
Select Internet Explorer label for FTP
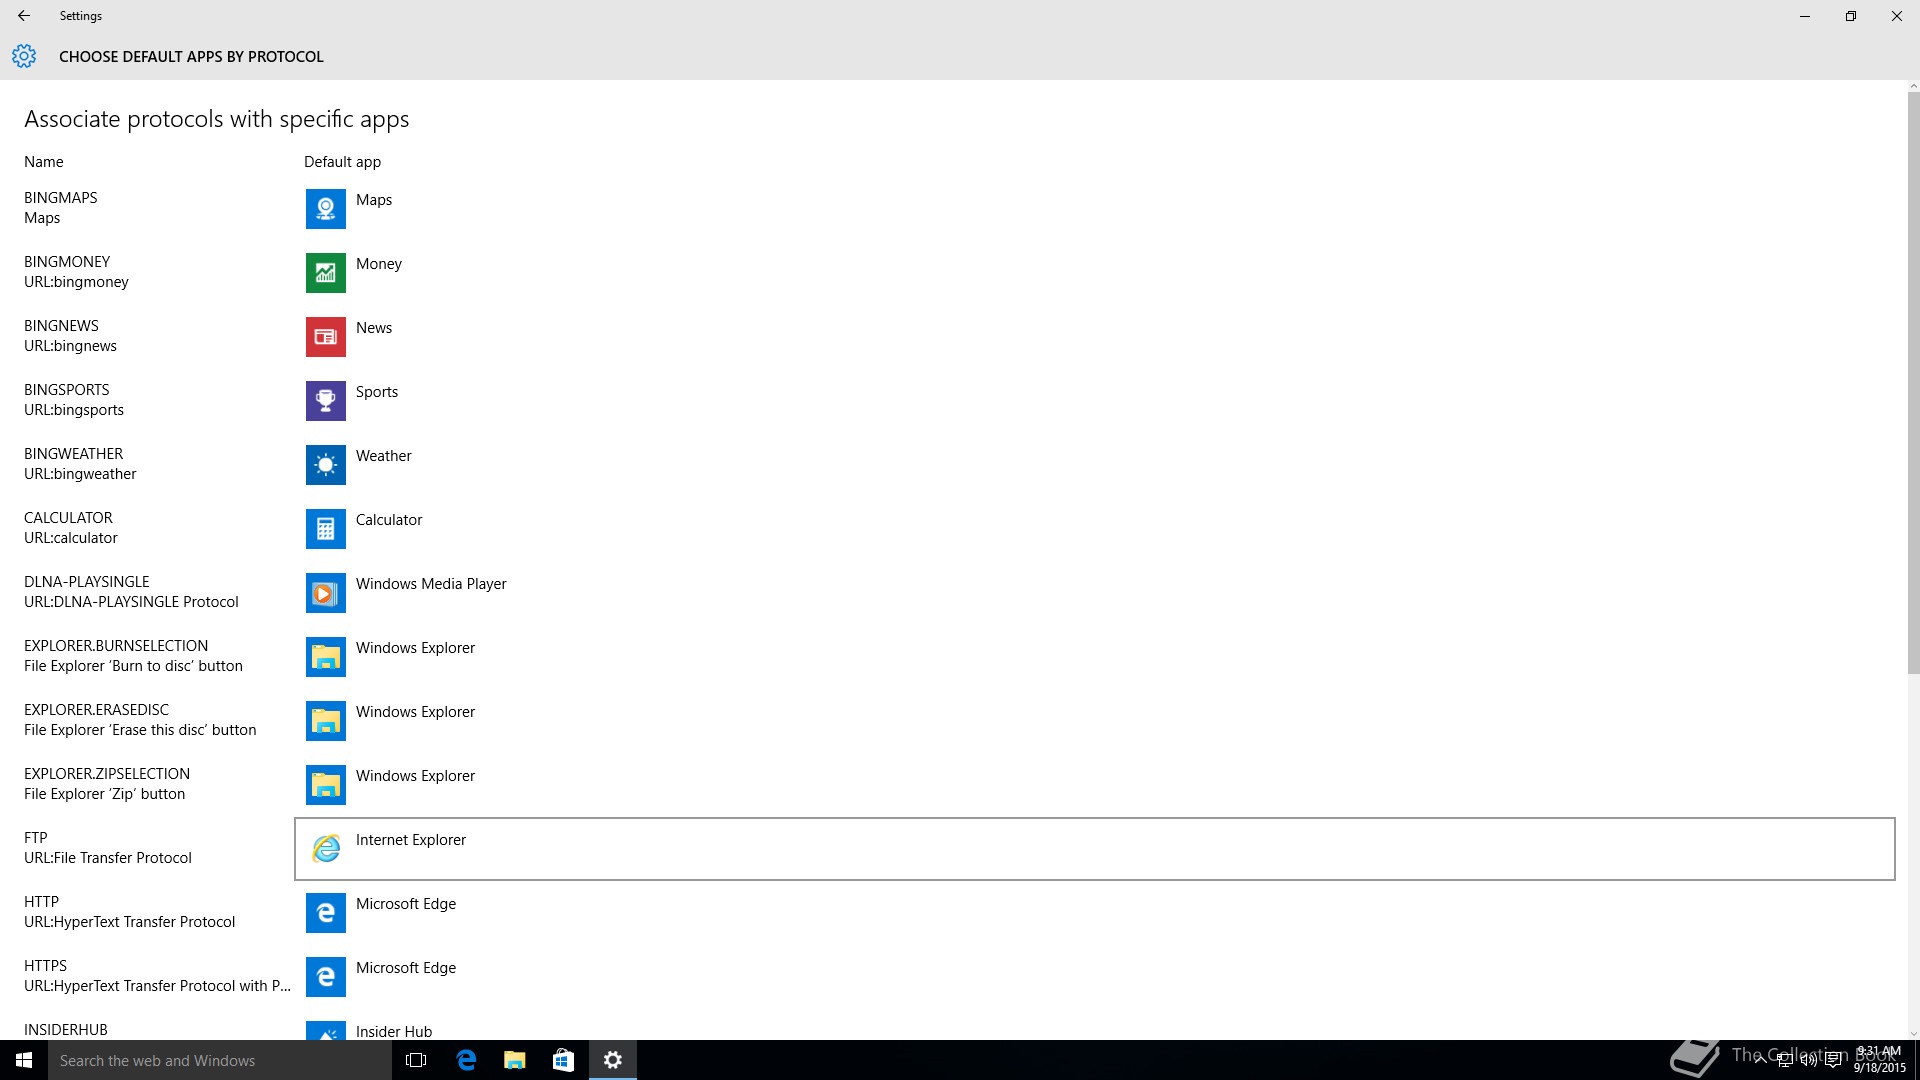pyautogui.click(x=411, y=840)
